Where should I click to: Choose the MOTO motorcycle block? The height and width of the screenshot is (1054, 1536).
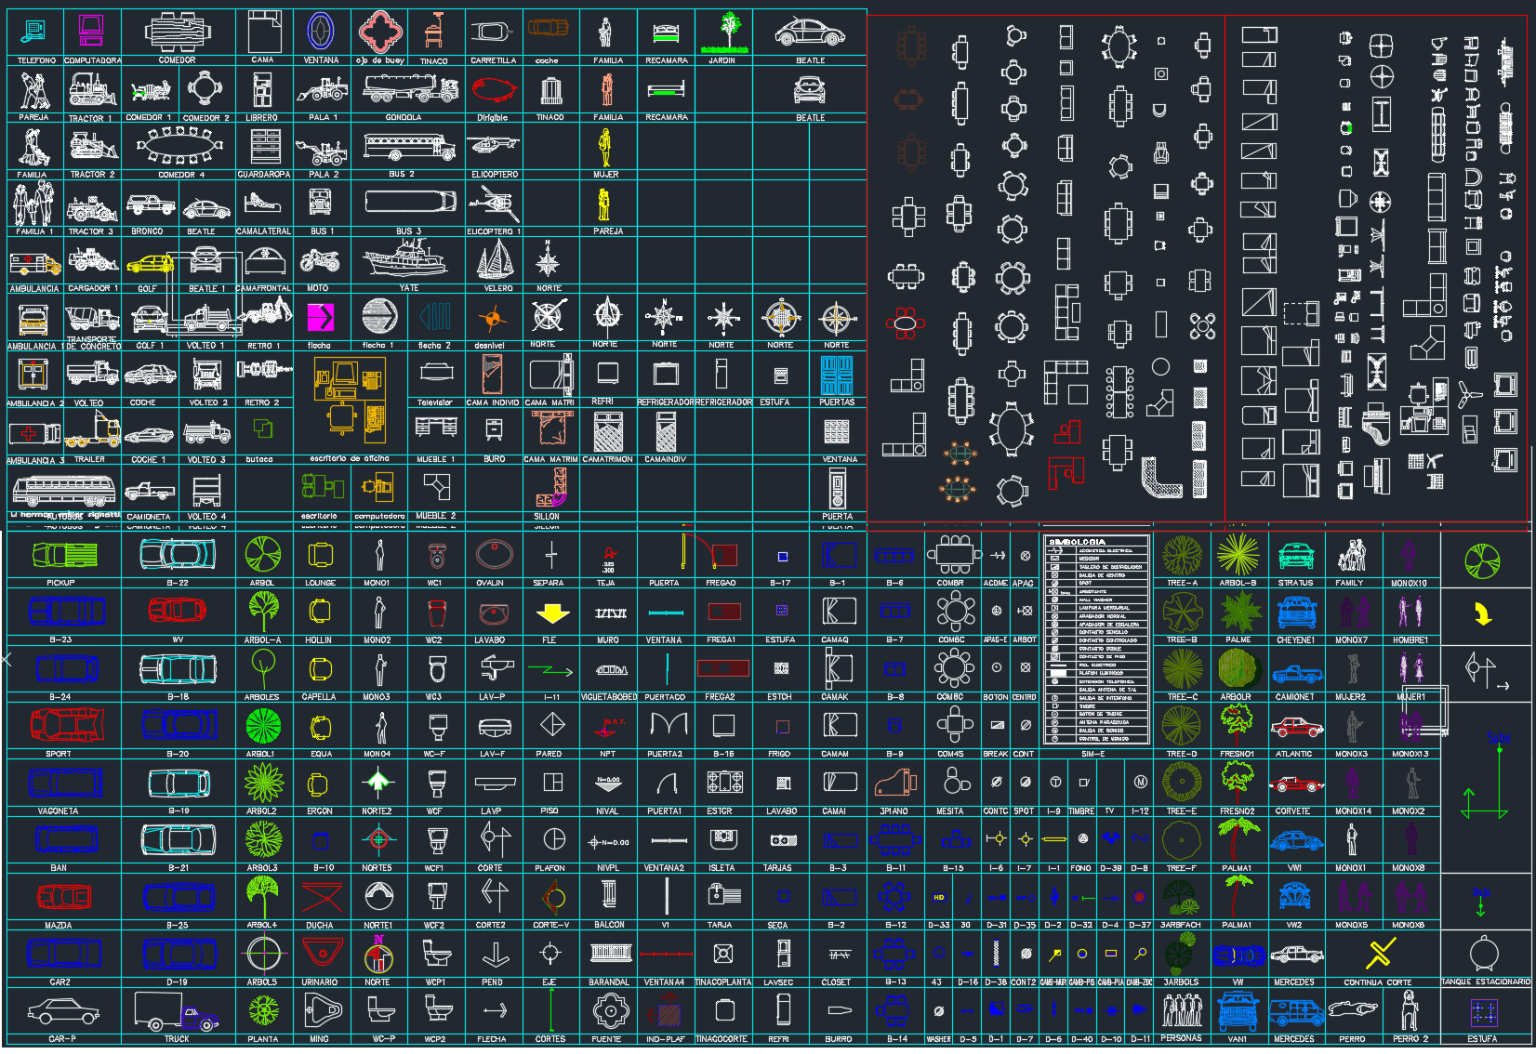tap(320, 262)
